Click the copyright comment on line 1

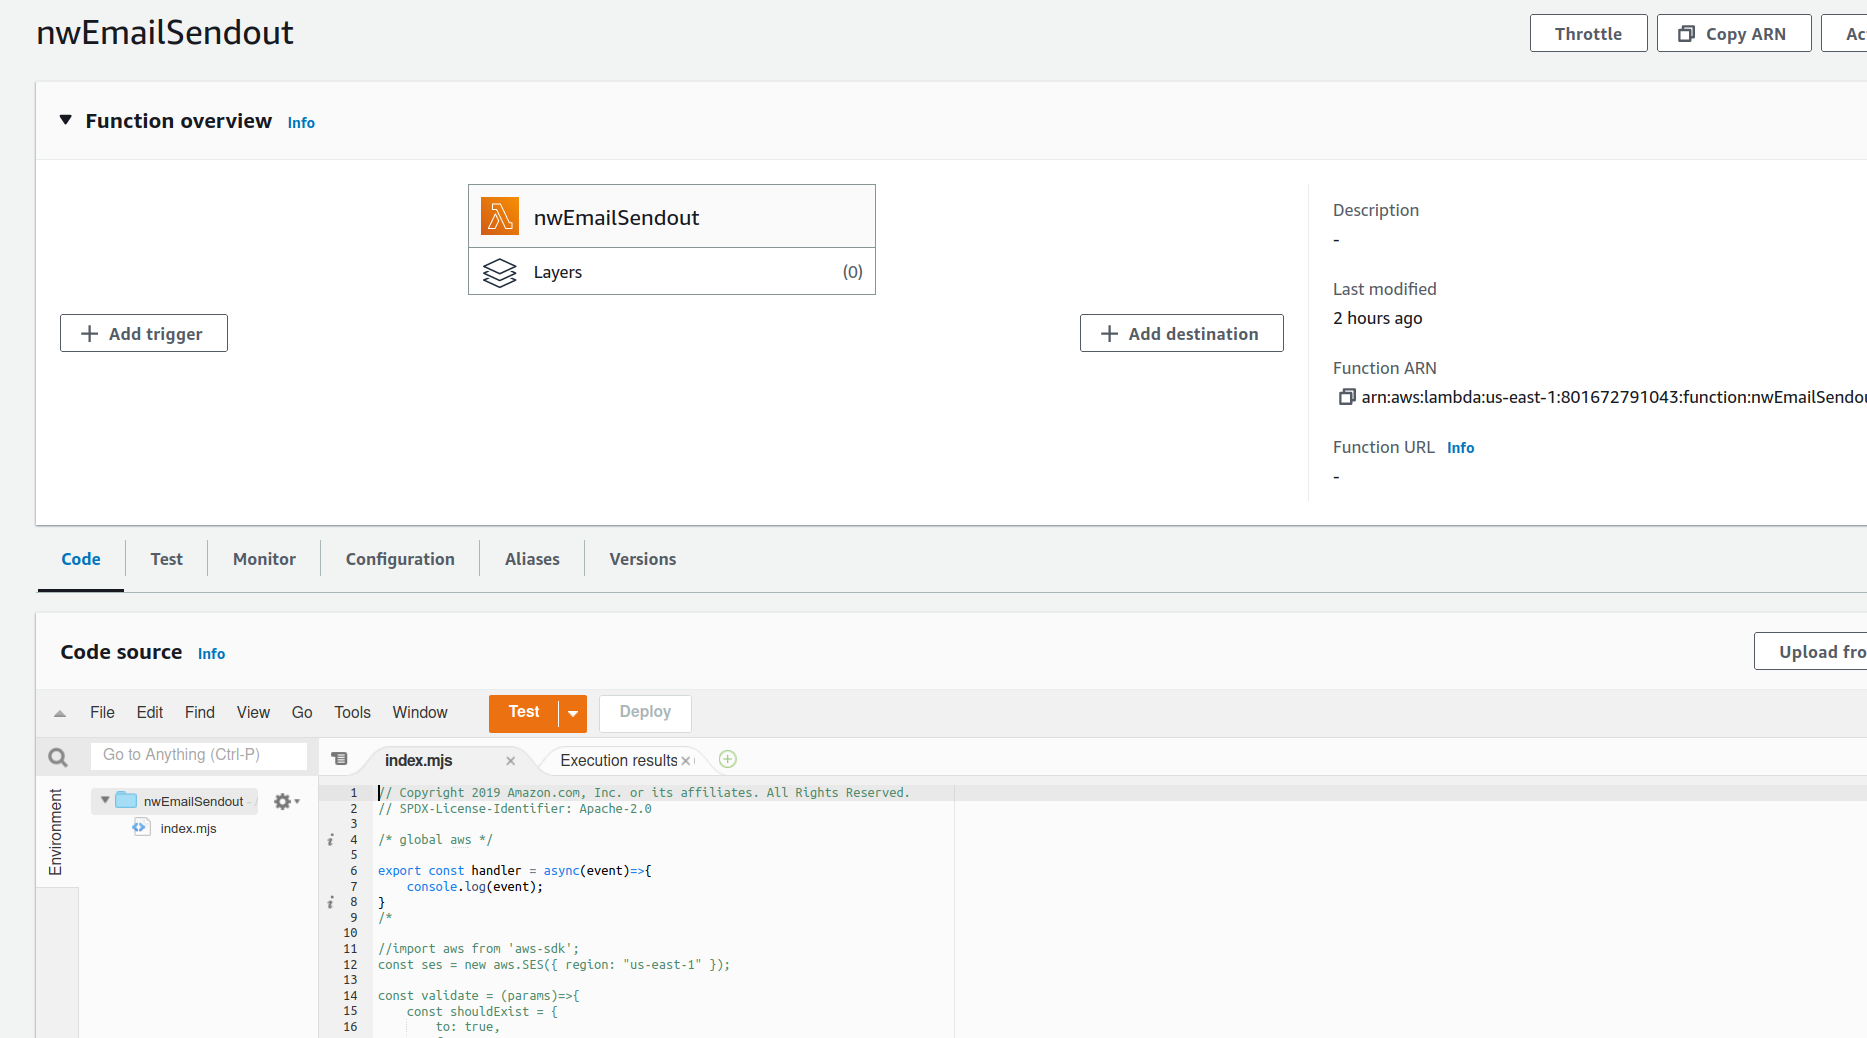pyautogui.click(x=644, y=793)
